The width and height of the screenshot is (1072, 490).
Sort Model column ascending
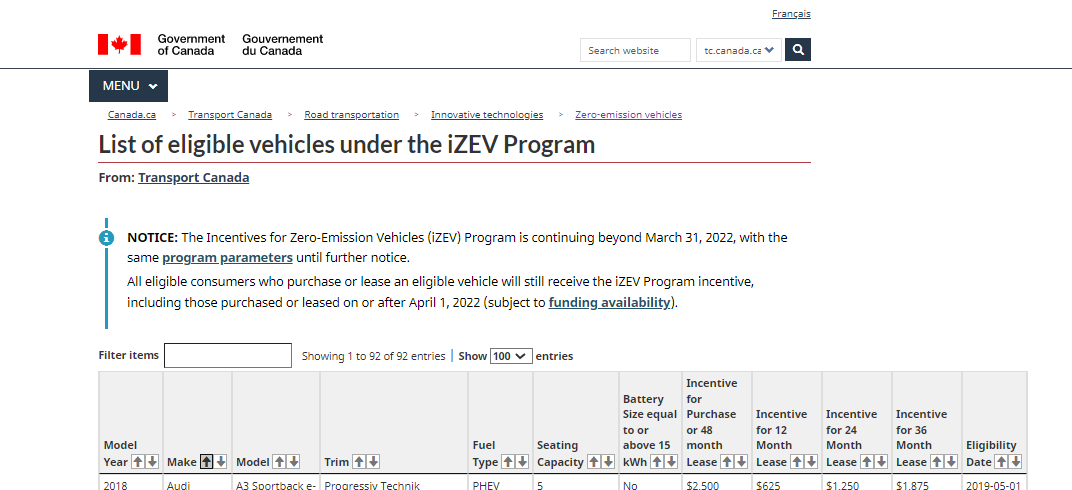(279, 462)
